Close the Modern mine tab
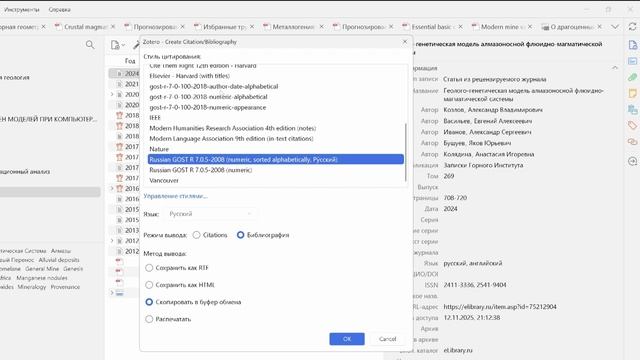The height and width of the screenshot is (360, 640). pyautogui.click(x=530, y=27)
